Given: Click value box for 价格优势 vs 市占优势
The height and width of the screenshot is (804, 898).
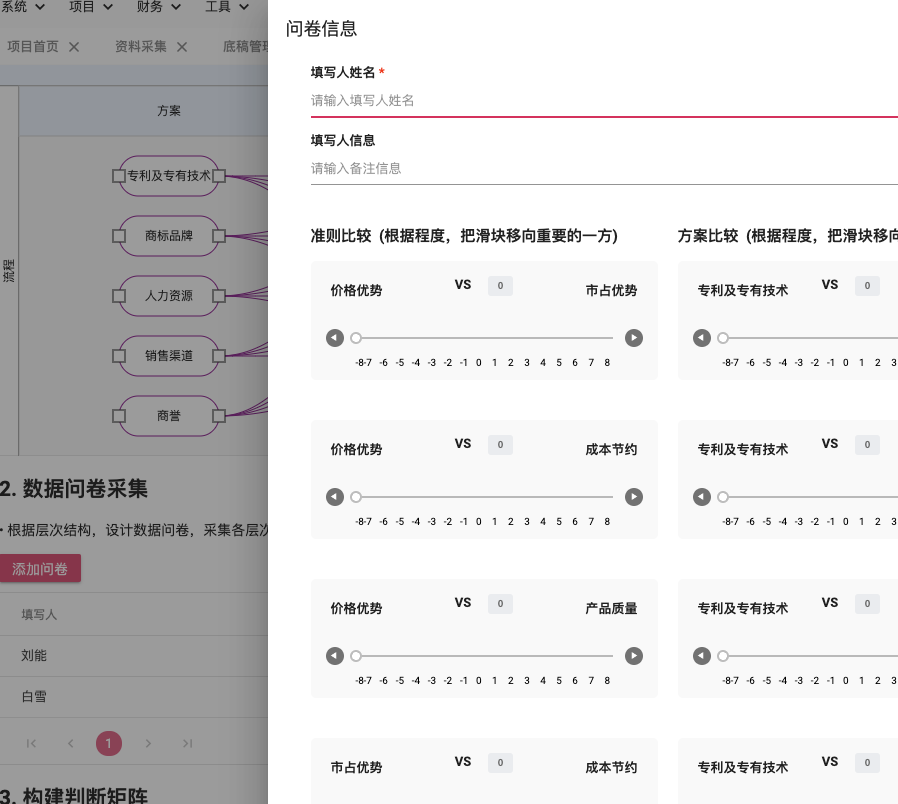Looking at the screenshot, I should click(x=500, y=286).
